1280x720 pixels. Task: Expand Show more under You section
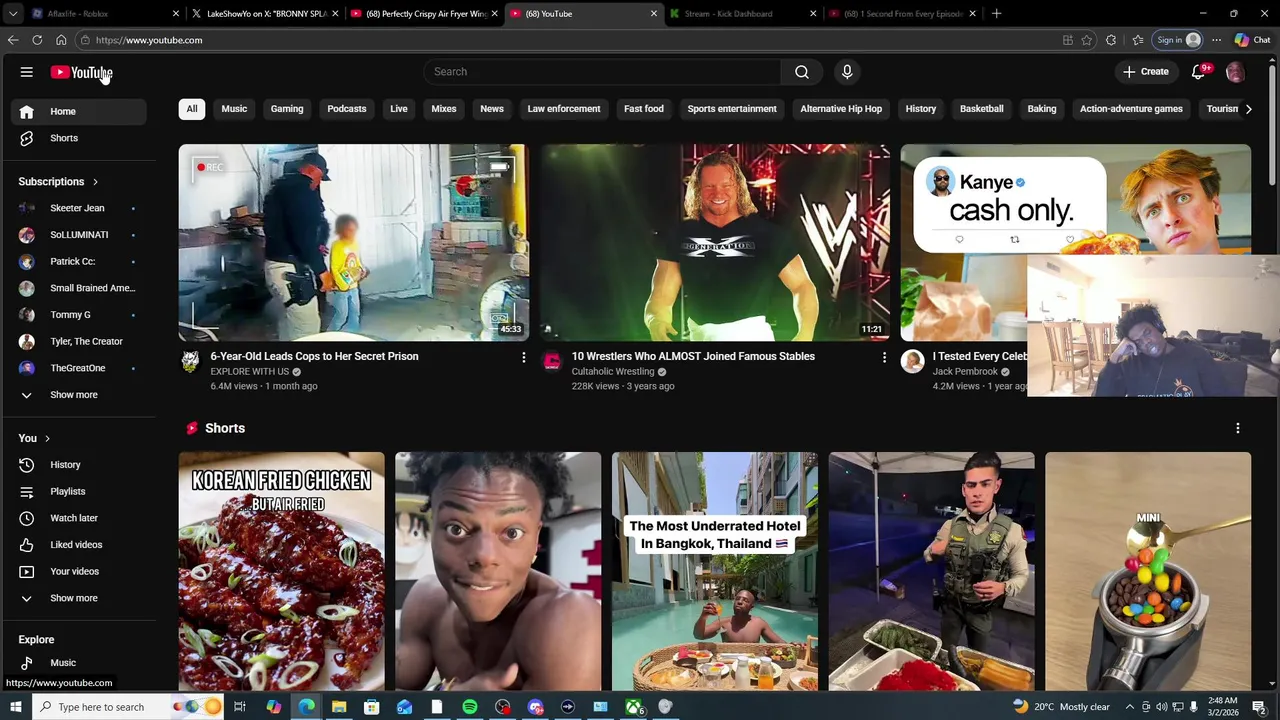click(x=78, y=598)
